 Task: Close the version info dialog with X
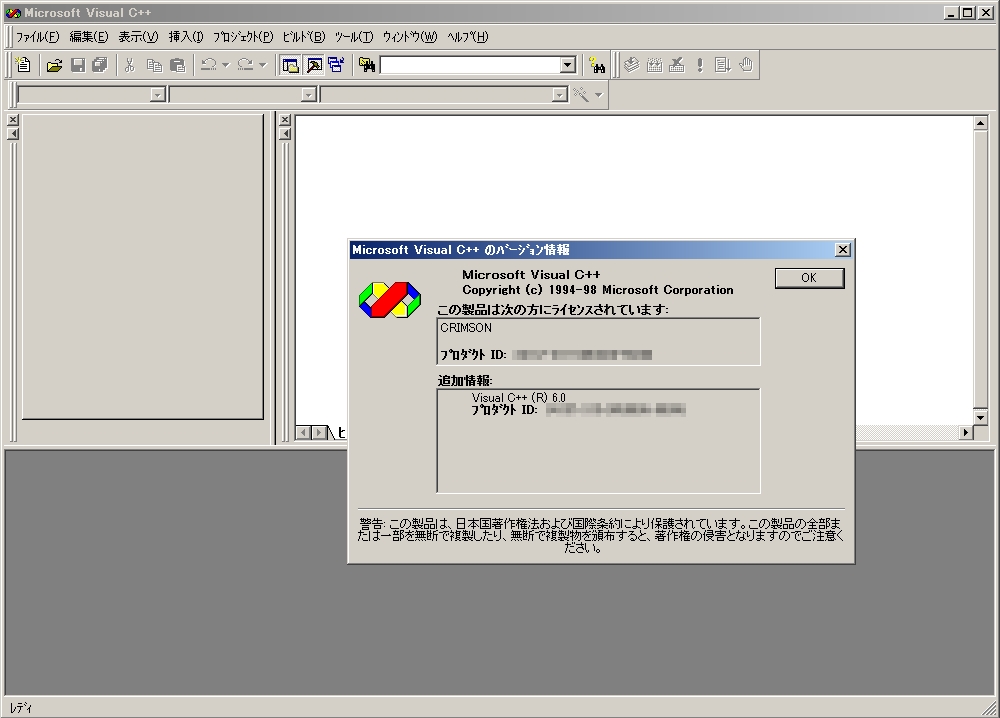point(842,250)
